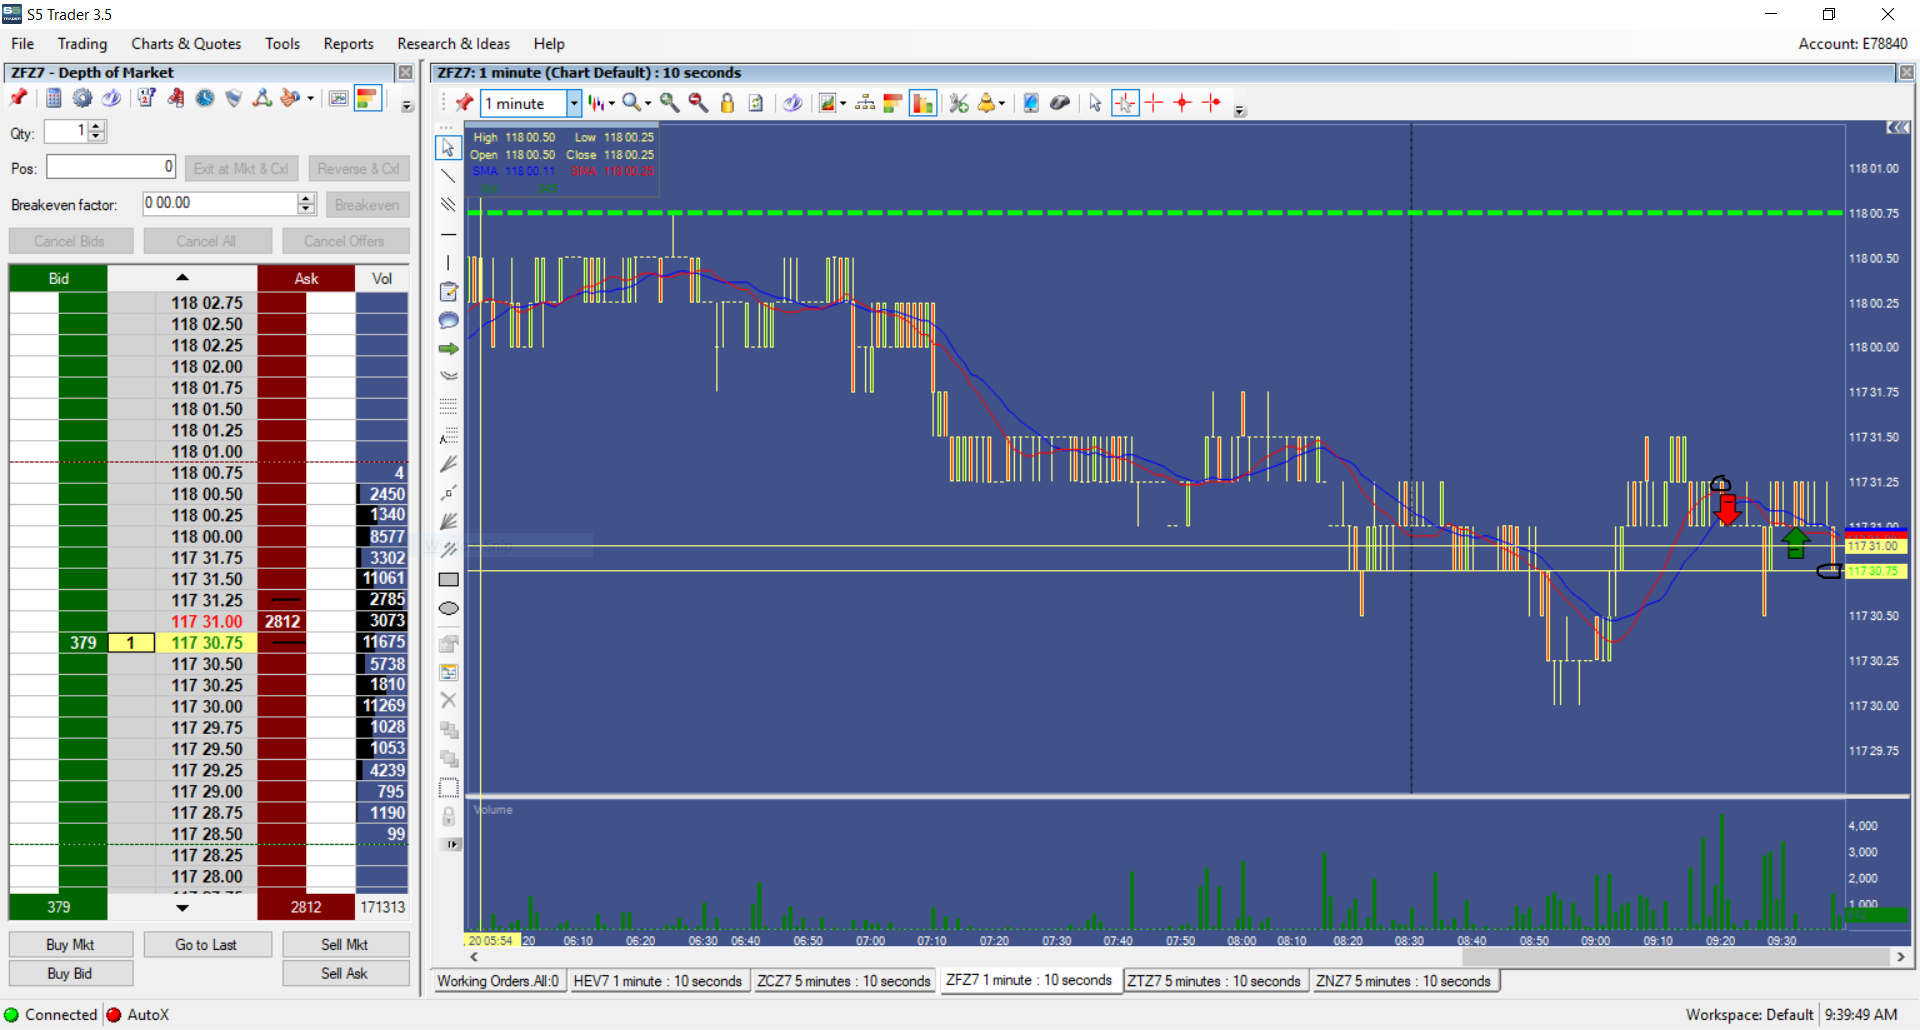Viewport: 1920px width, 1030px height.
Task: Open the chart studies dropdown arrow
Action: click(x=843, y=103)
